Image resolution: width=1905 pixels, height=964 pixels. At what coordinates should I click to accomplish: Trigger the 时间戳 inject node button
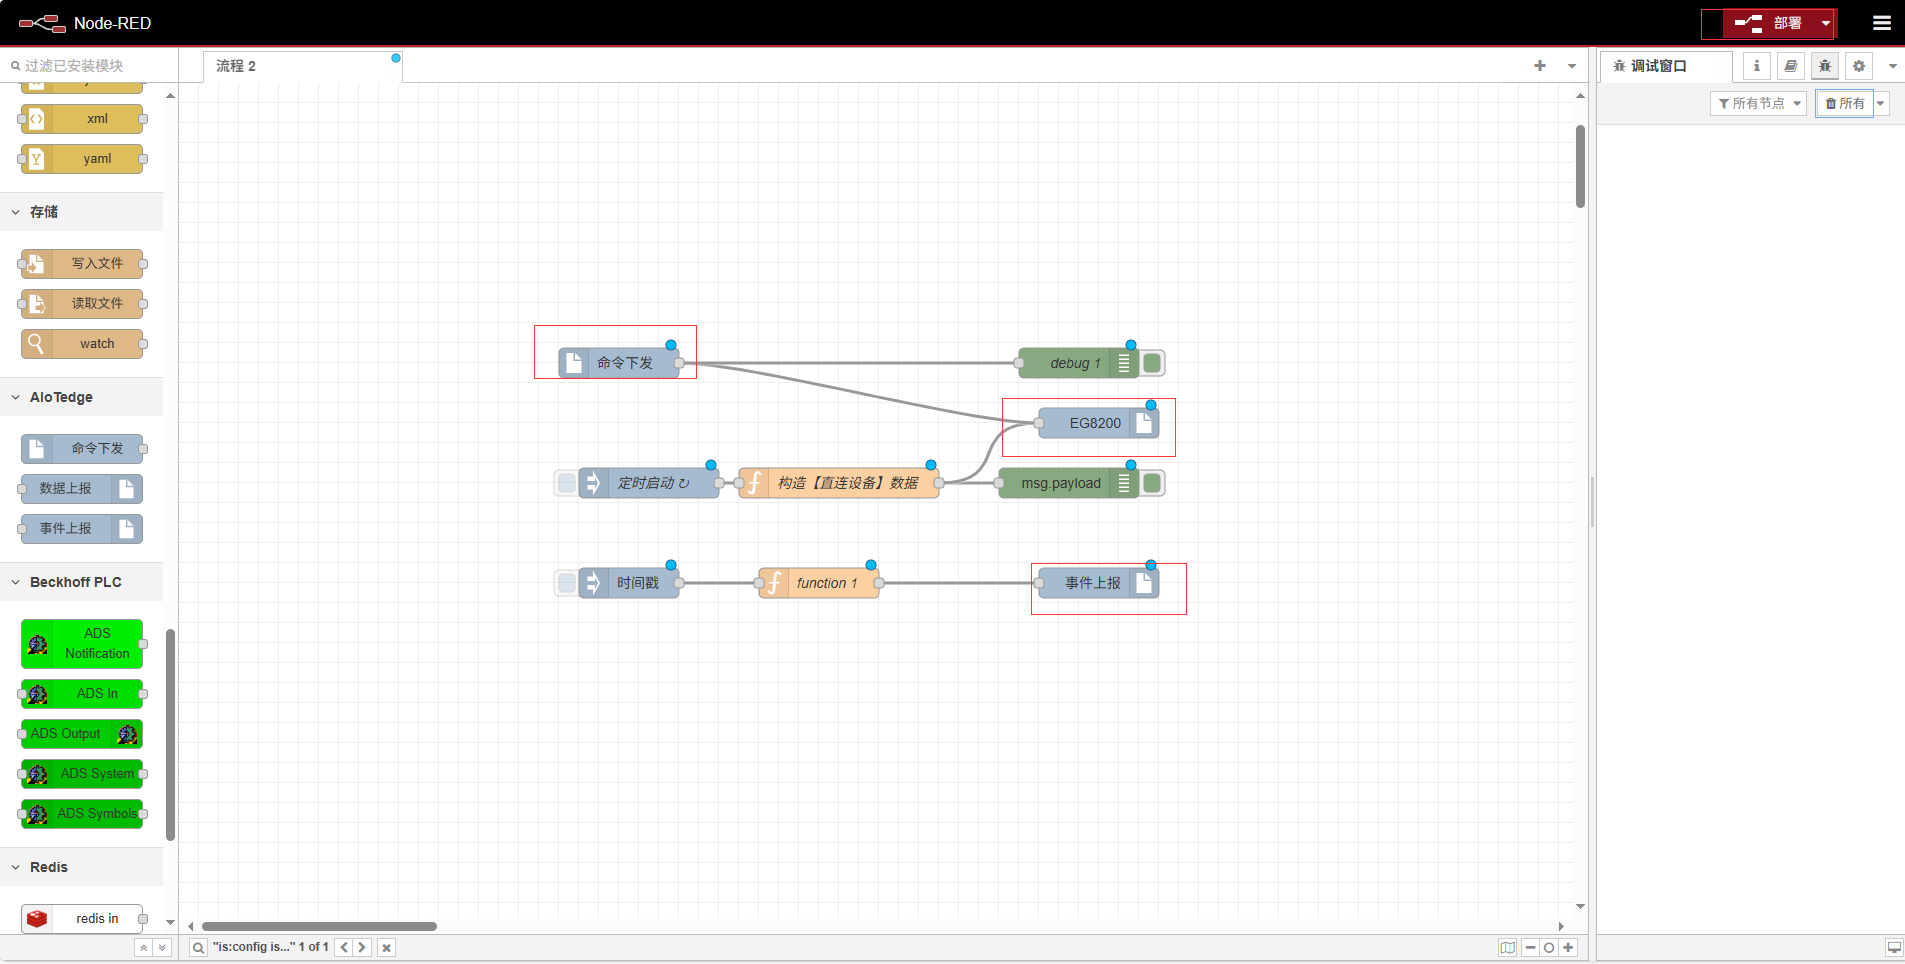(x=566, y=583)
